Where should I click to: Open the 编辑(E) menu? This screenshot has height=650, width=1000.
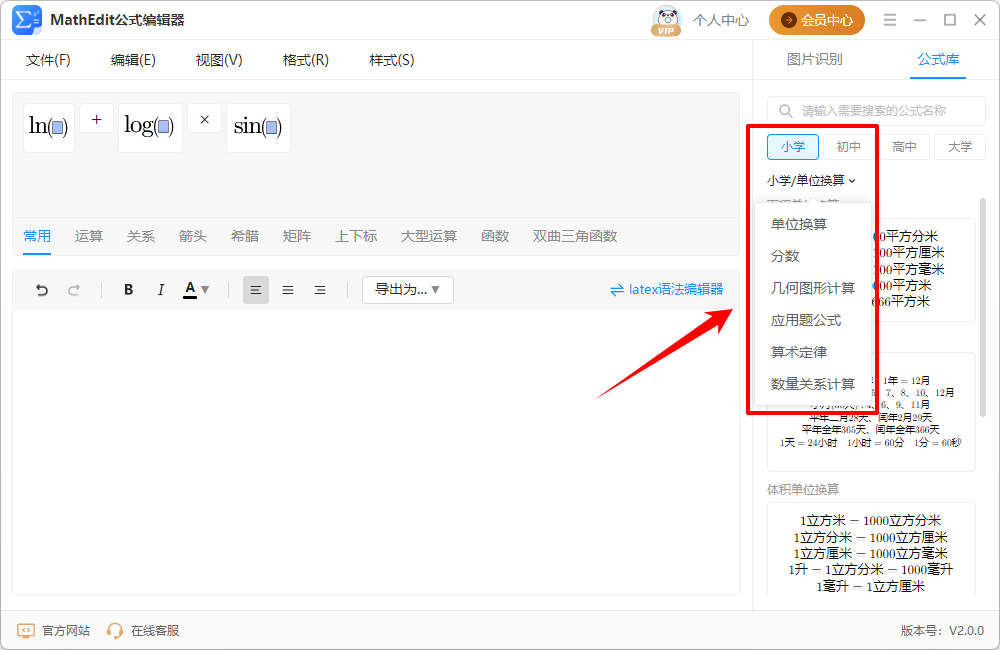[133, 60]
